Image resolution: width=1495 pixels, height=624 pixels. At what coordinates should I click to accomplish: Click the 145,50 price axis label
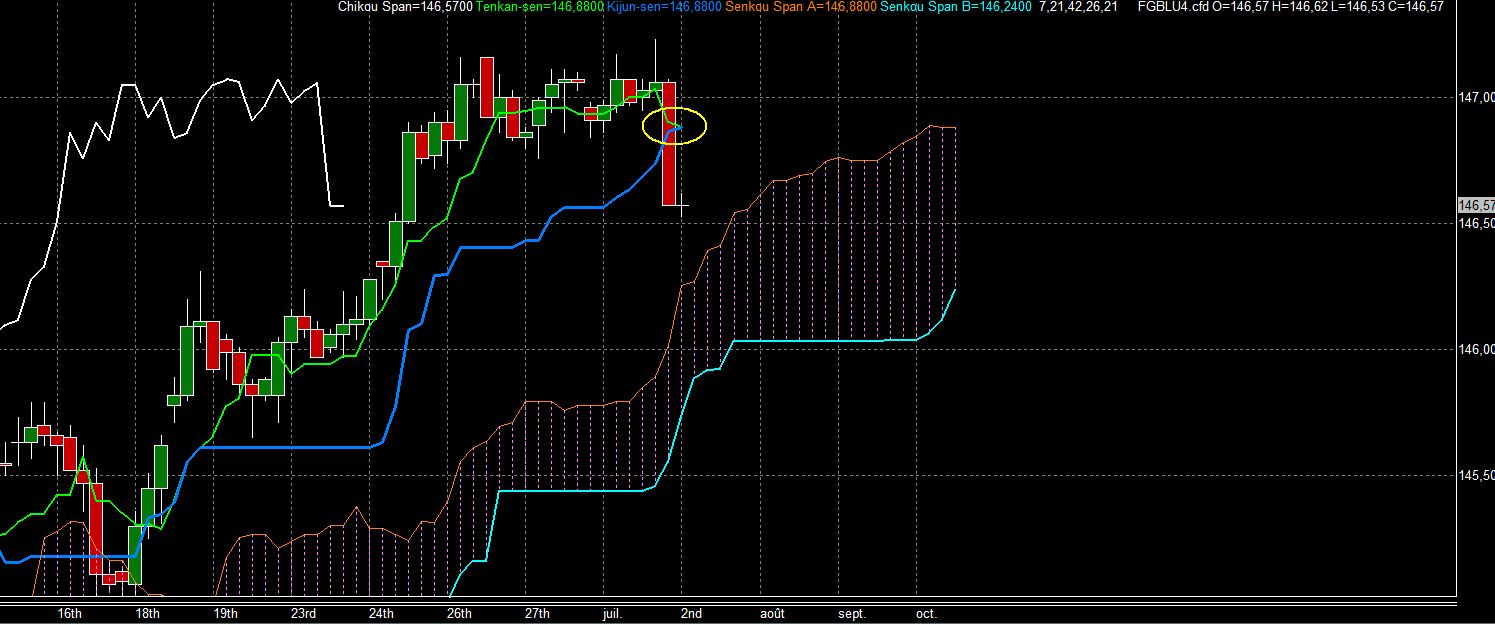(1477, 475)
